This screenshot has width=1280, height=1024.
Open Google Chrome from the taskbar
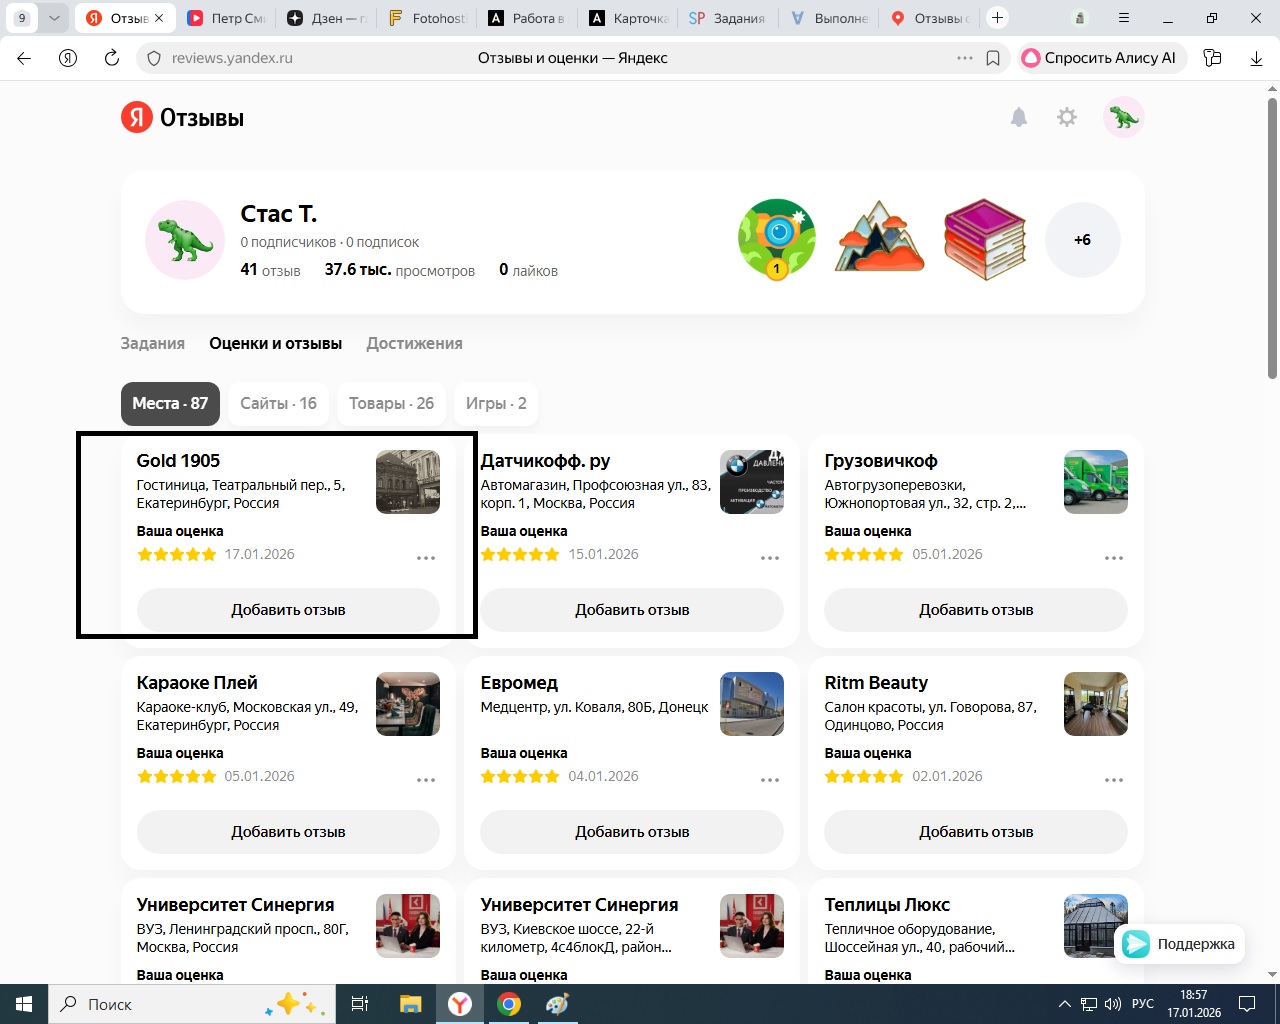pyautogui.click(x=509, y=1004)
